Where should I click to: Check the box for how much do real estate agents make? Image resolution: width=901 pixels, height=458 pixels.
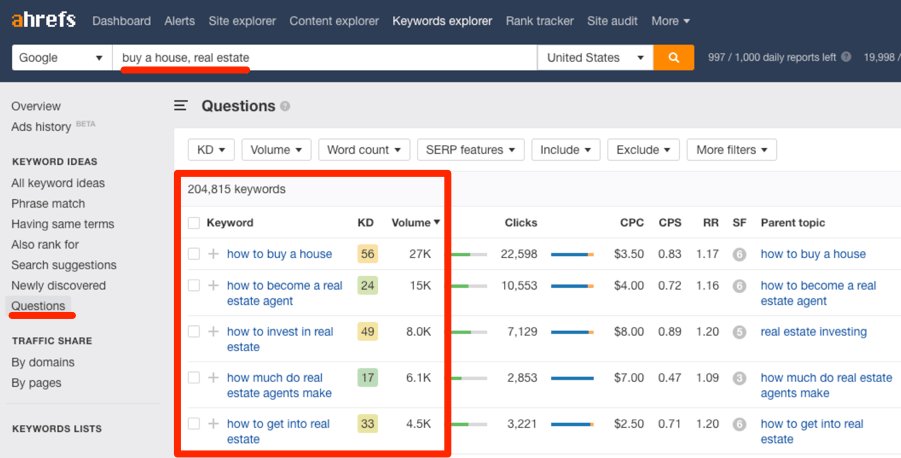click(x=194, y=378)
